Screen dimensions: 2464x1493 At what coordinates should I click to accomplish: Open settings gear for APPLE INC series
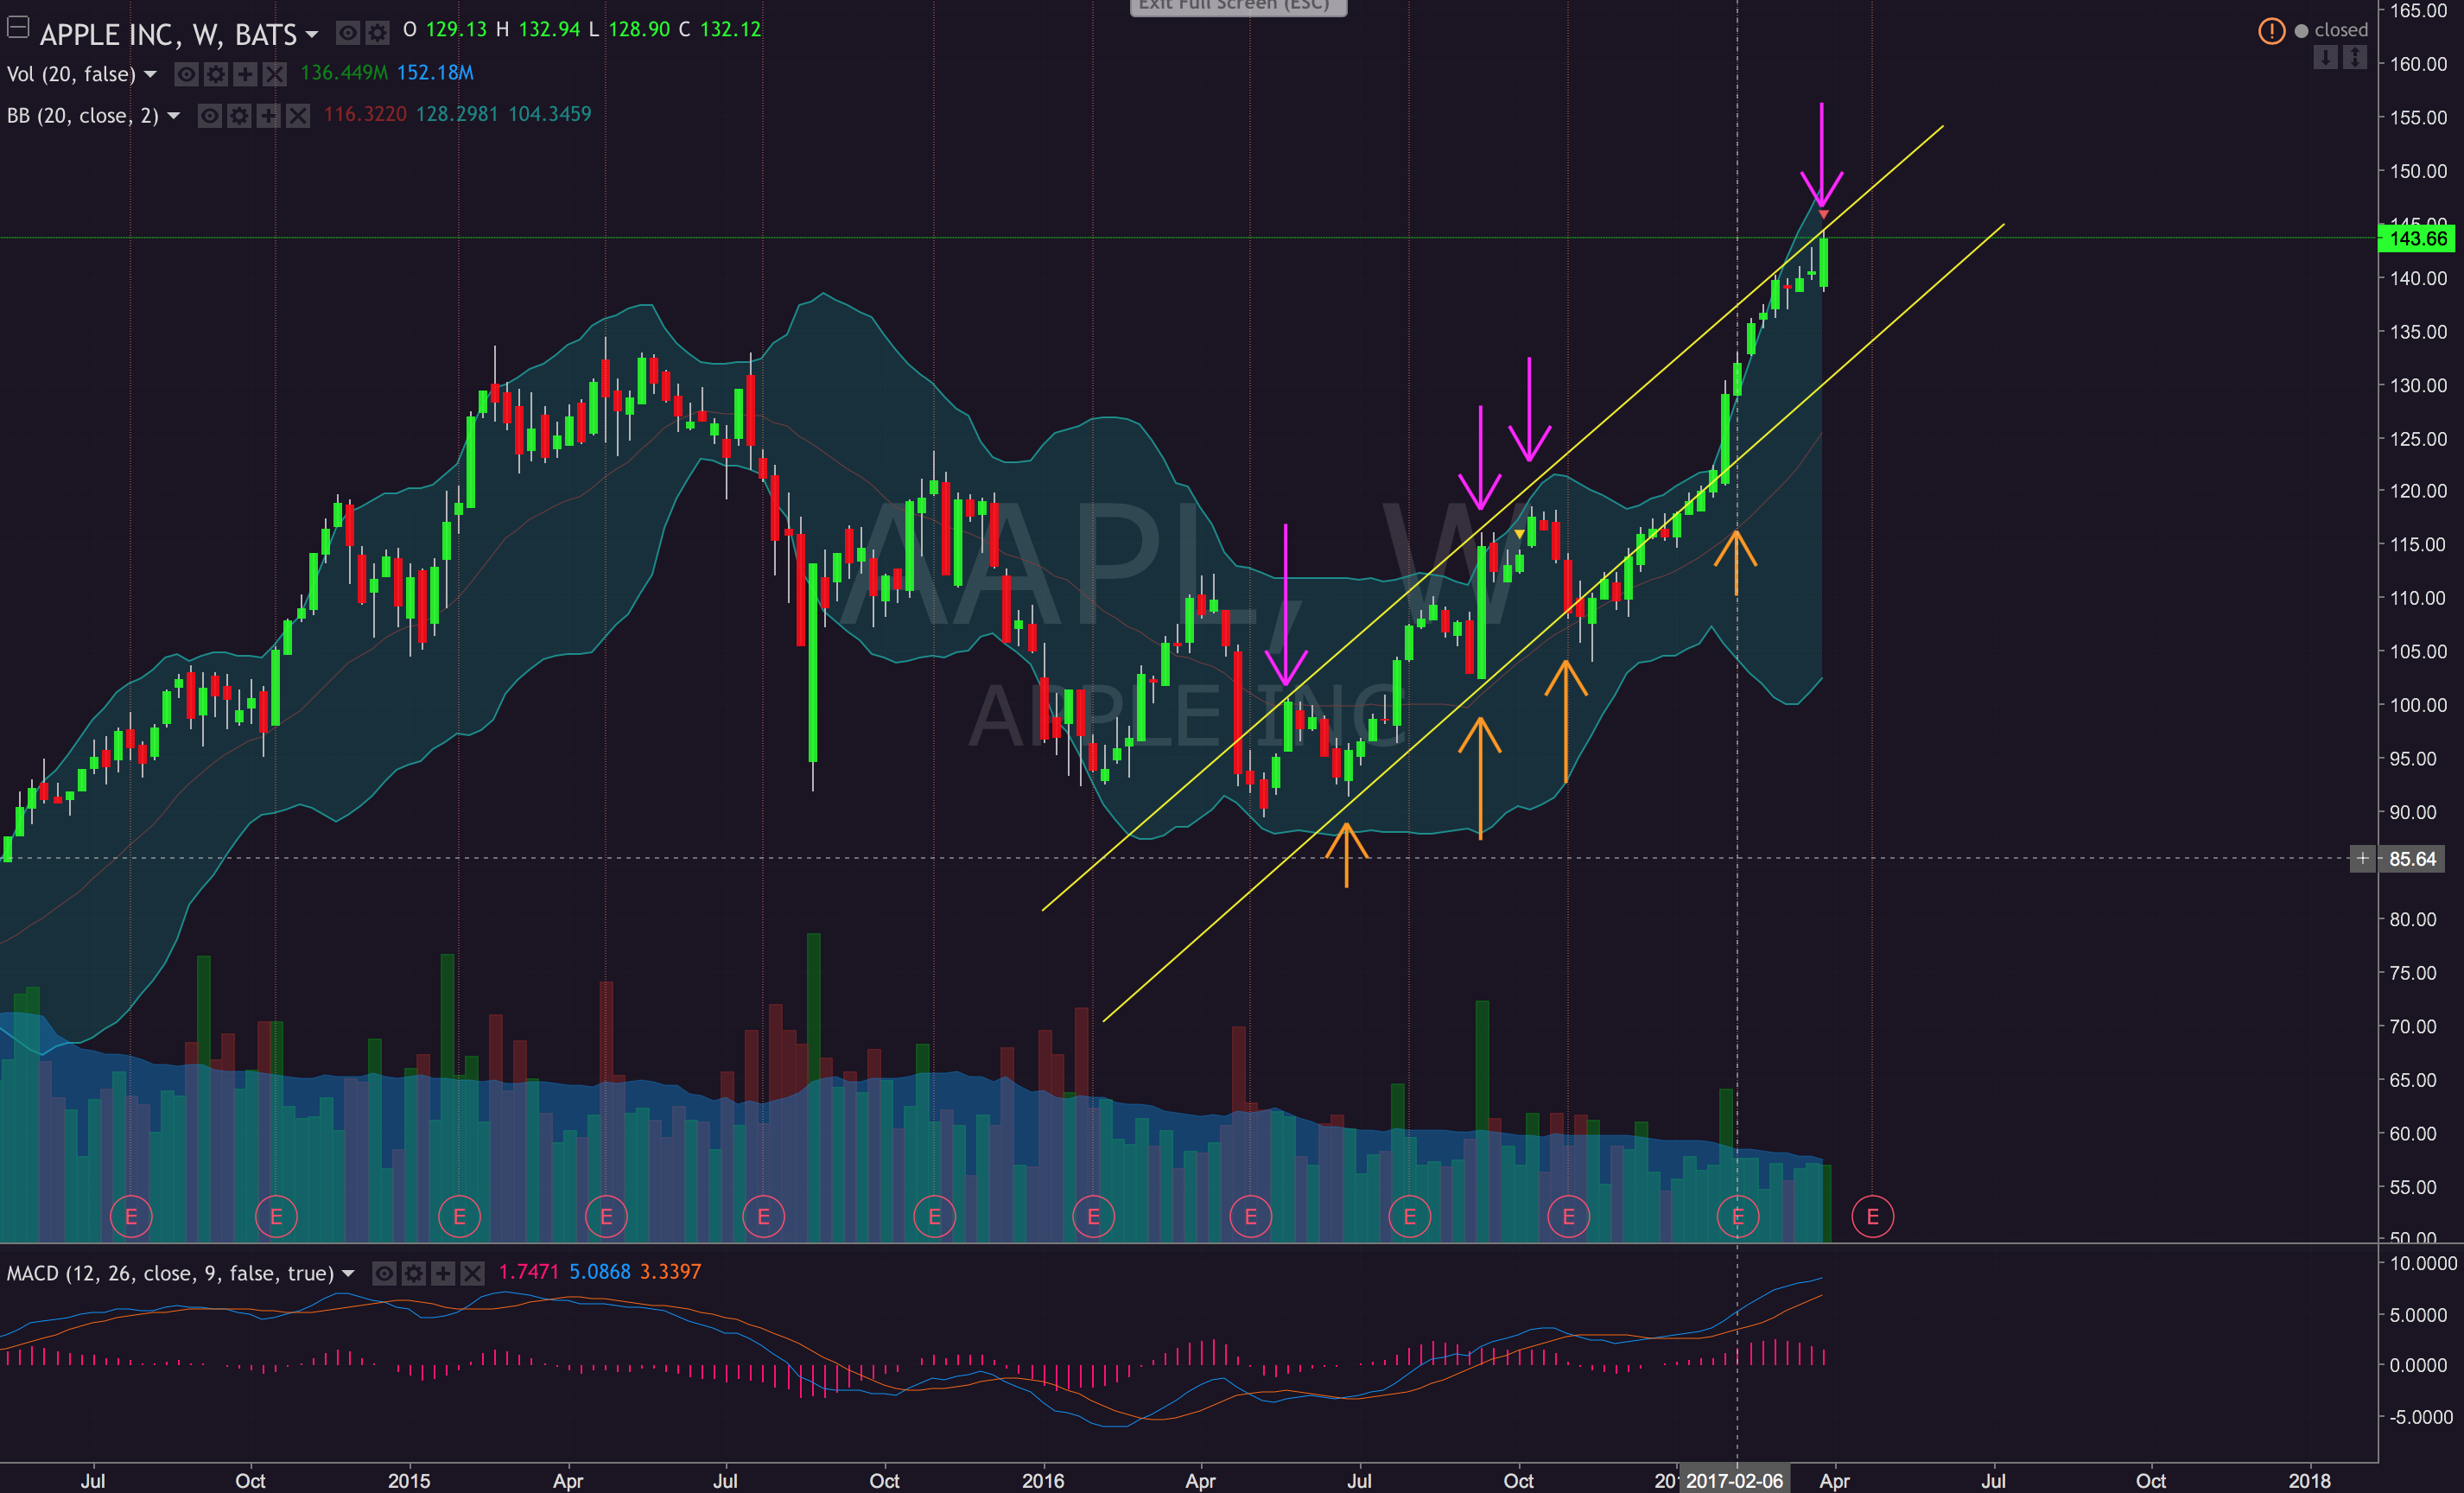[x=377, y=33]
